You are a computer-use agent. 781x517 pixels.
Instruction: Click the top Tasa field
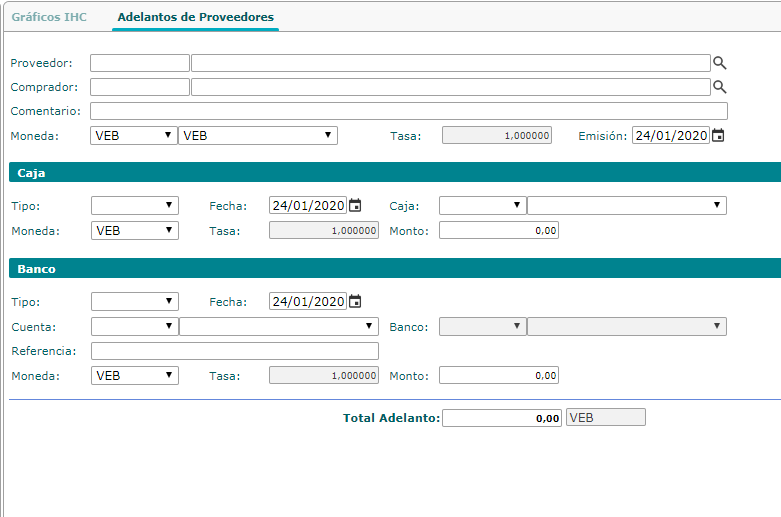(497, 135)
